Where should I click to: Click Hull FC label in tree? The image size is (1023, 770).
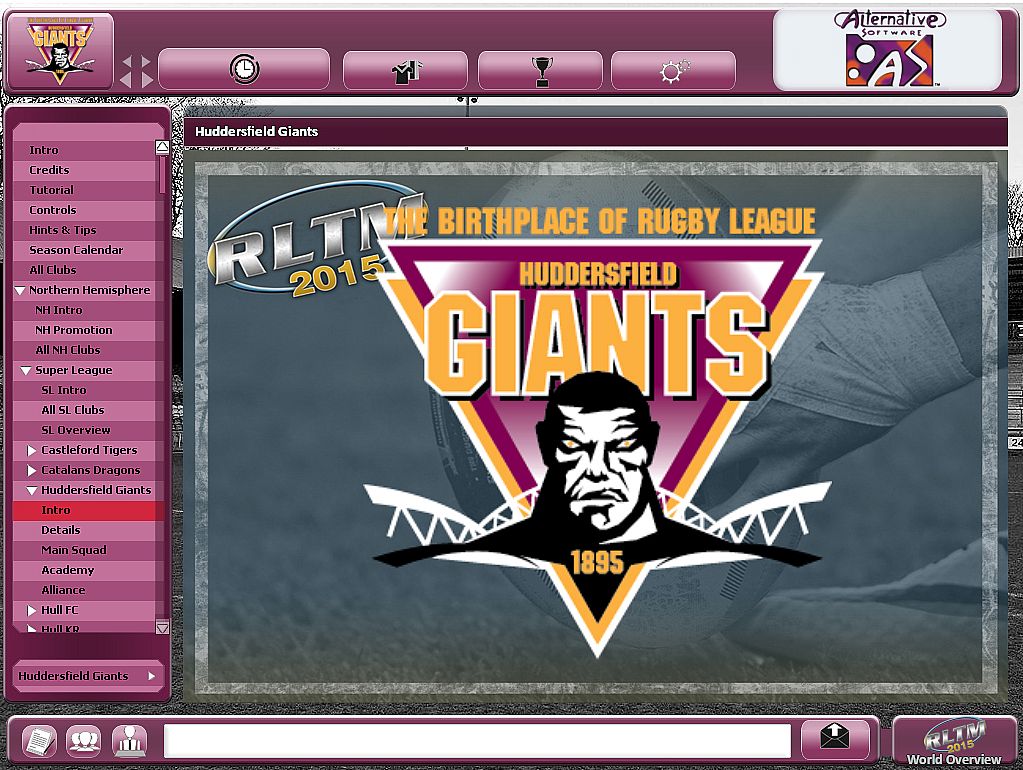tap(59, 610)
